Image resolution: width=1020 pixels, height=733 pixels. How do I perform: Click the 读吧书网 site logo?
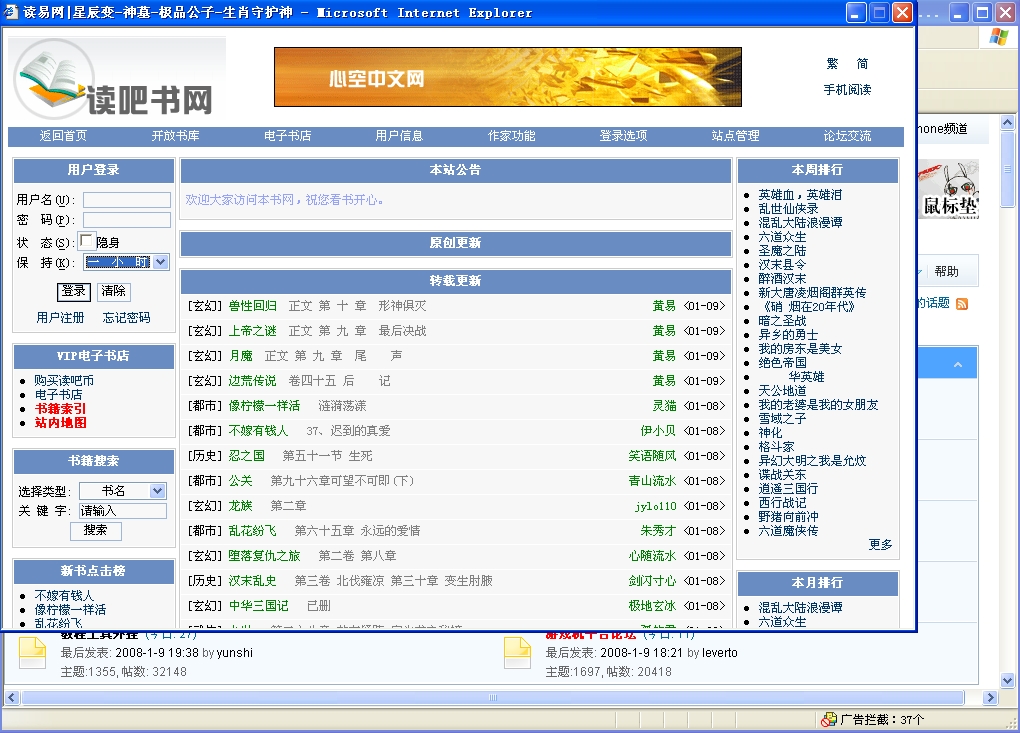point(116,82)
